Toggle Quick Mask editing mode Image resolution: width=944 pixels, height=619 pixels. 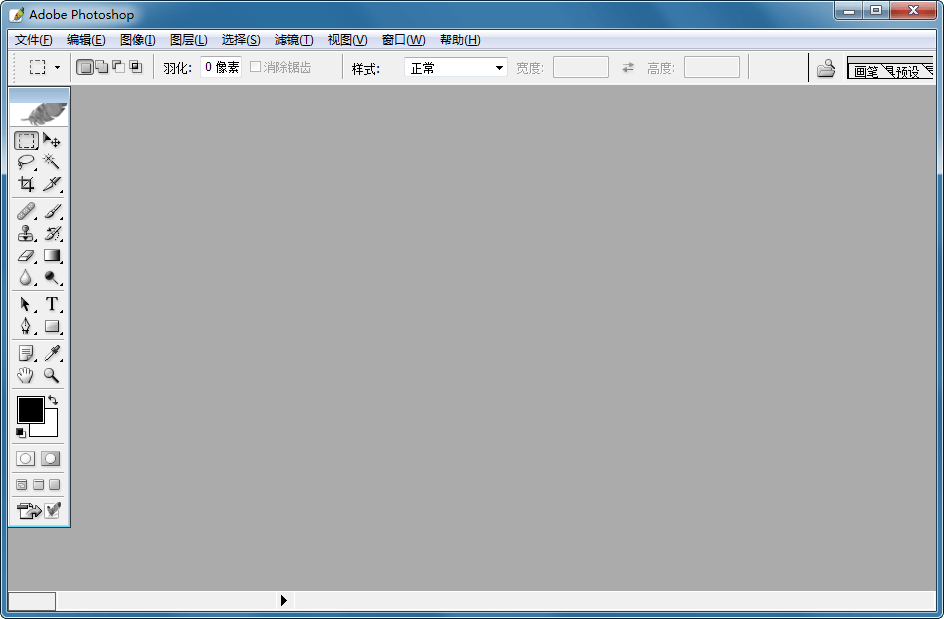52,457
